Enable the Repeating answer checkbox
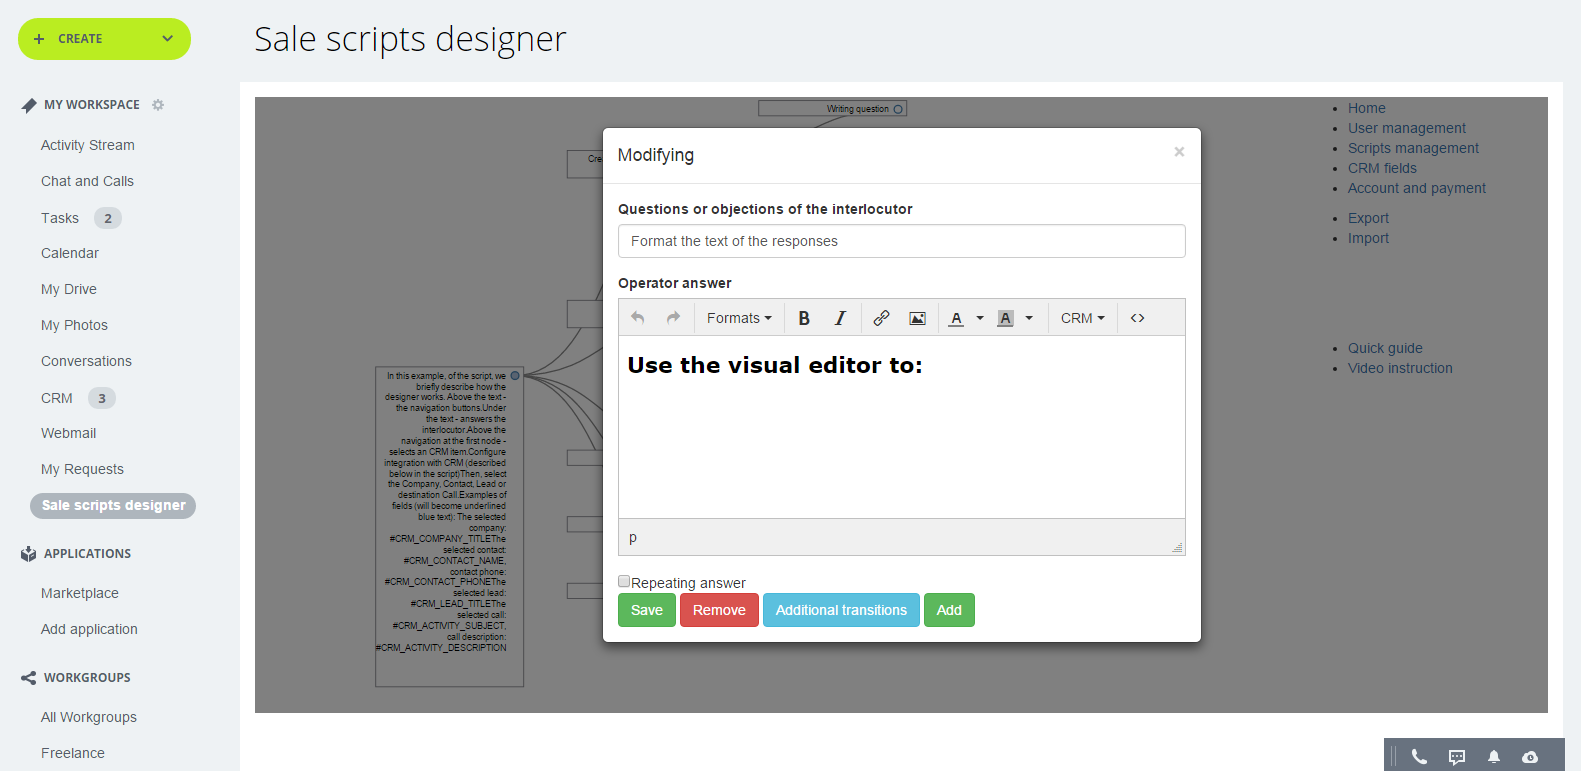The height and width of the screenshot is (771, 1581). tap(624, 581)
